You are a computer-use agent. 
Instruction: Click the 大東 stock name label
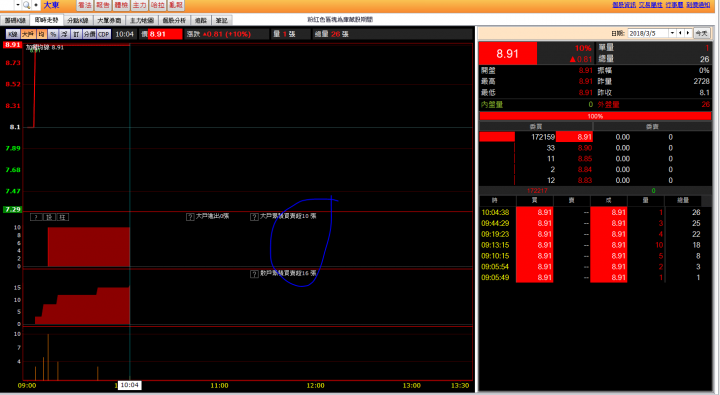point(51,5)
